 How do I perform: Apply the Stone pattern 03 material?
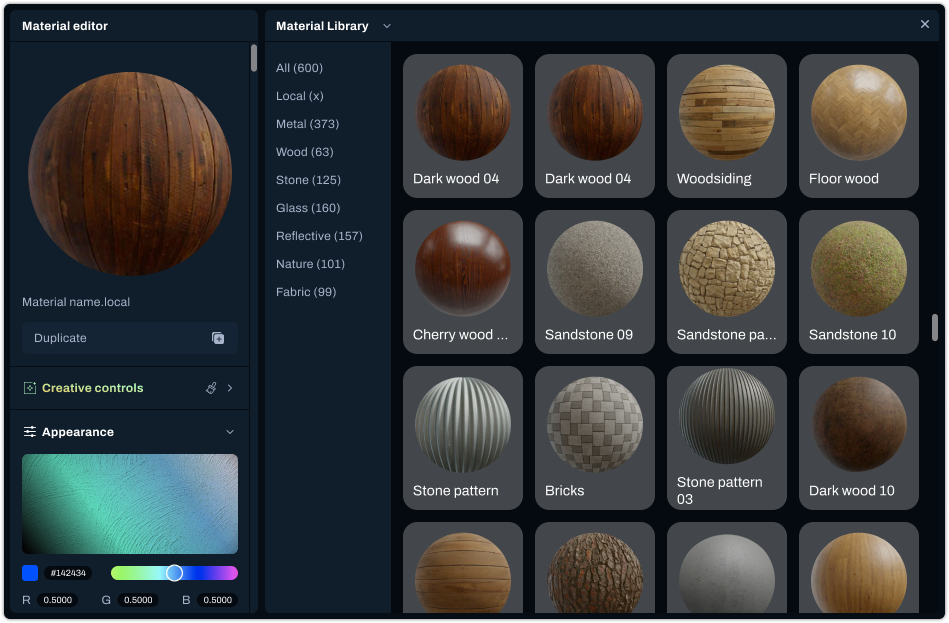(726, 438)
